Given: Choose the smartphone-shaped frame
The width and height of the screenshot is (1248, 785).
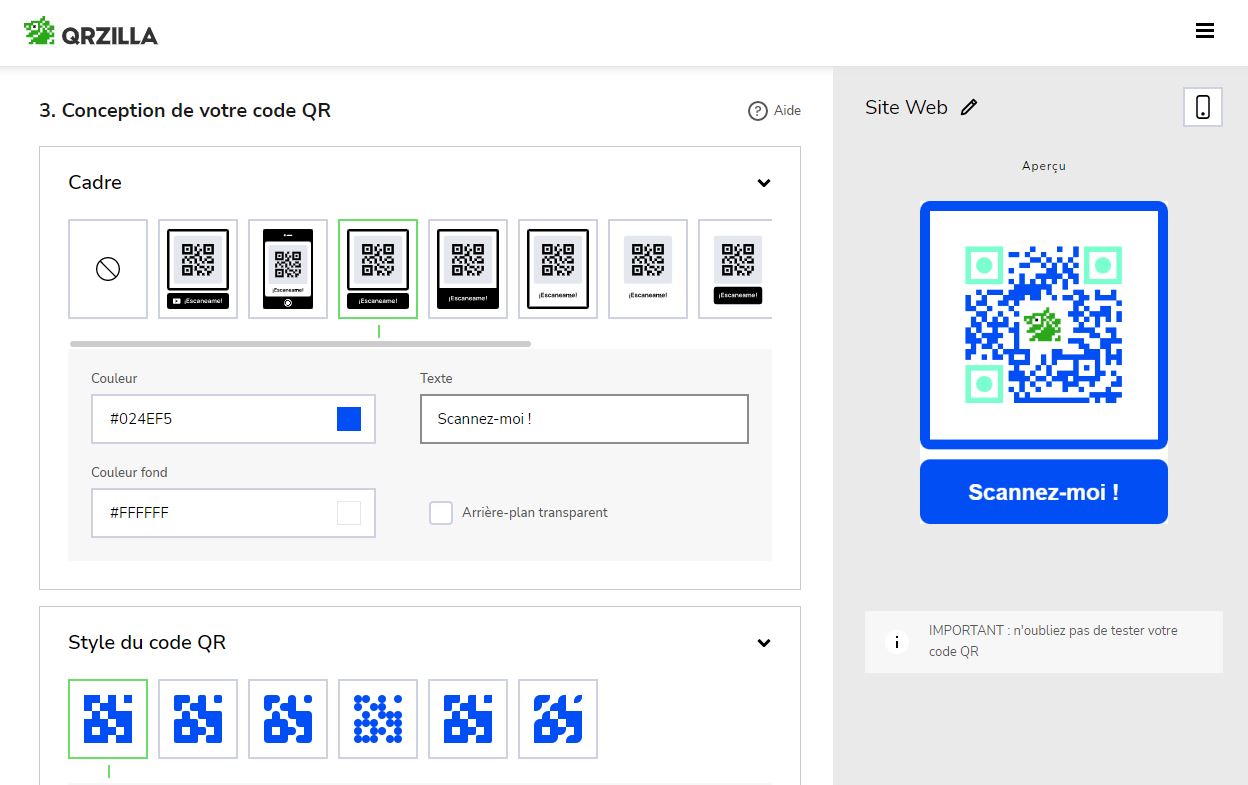Looking at the screenshot, I should tap(288, 269).
